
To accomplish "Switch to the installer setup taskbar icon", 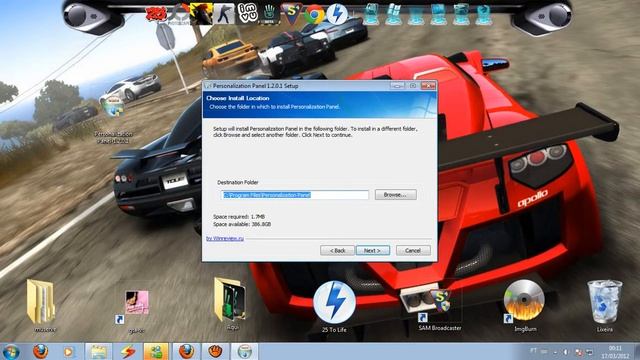I will pyautogui.click(x=244, y=351).
